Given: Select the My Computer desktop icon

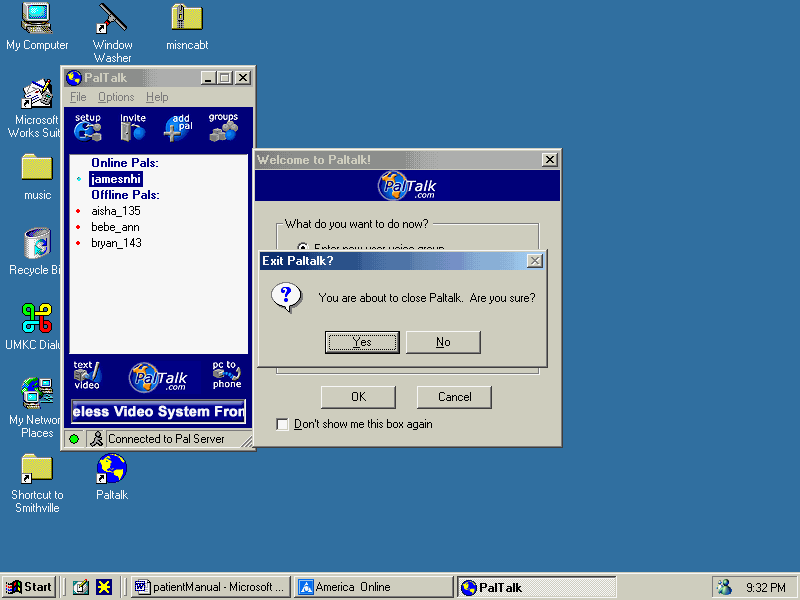Looking at the screenshot, I should 37,27.
